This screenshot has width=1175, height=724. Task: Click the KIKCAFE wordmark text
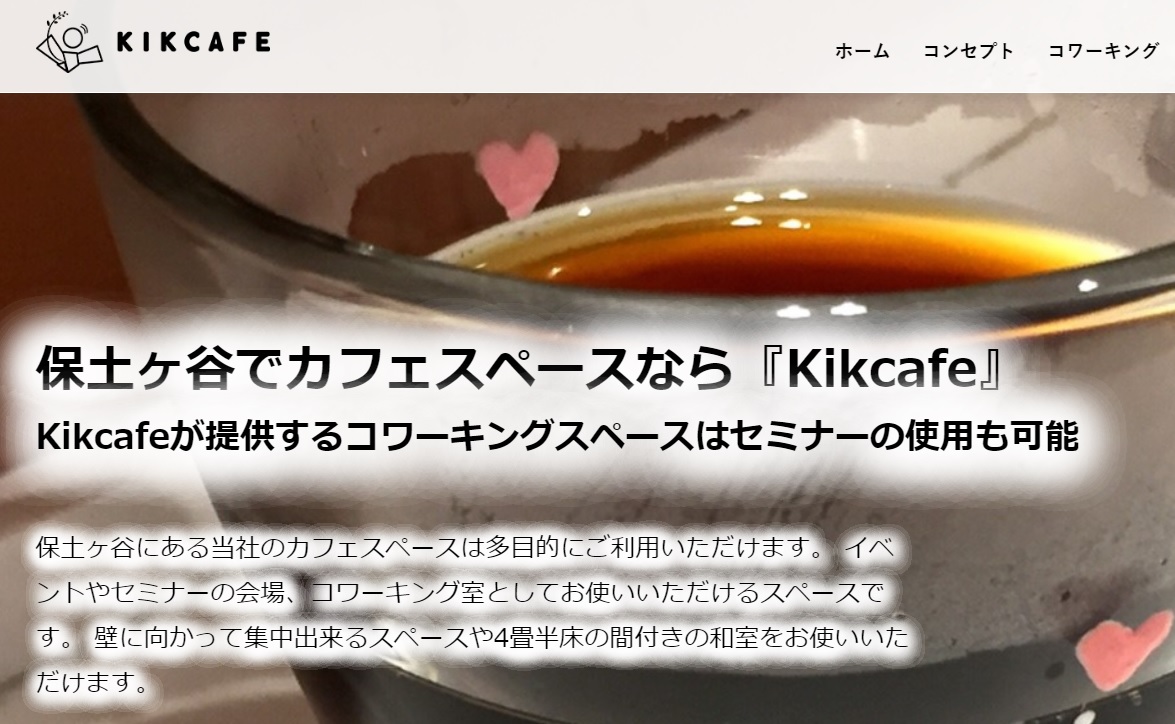click(193, 42)
